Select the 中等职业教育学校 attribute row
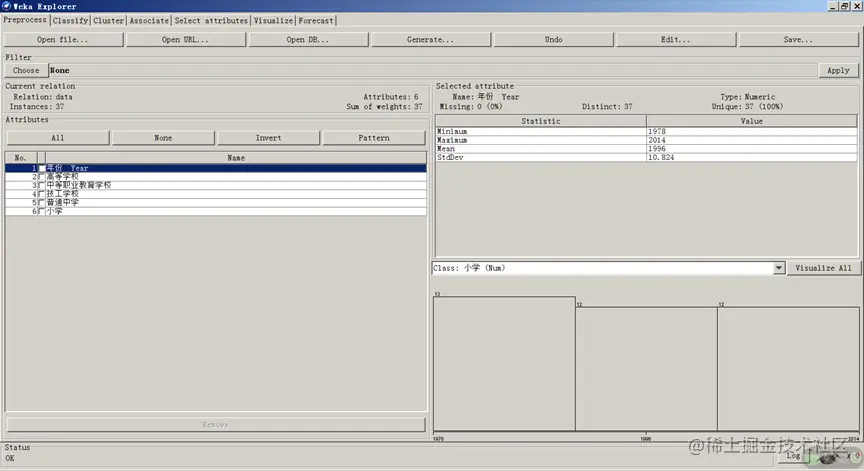The width and height of the screenshot is (864, 471). (x=215, y=185)
